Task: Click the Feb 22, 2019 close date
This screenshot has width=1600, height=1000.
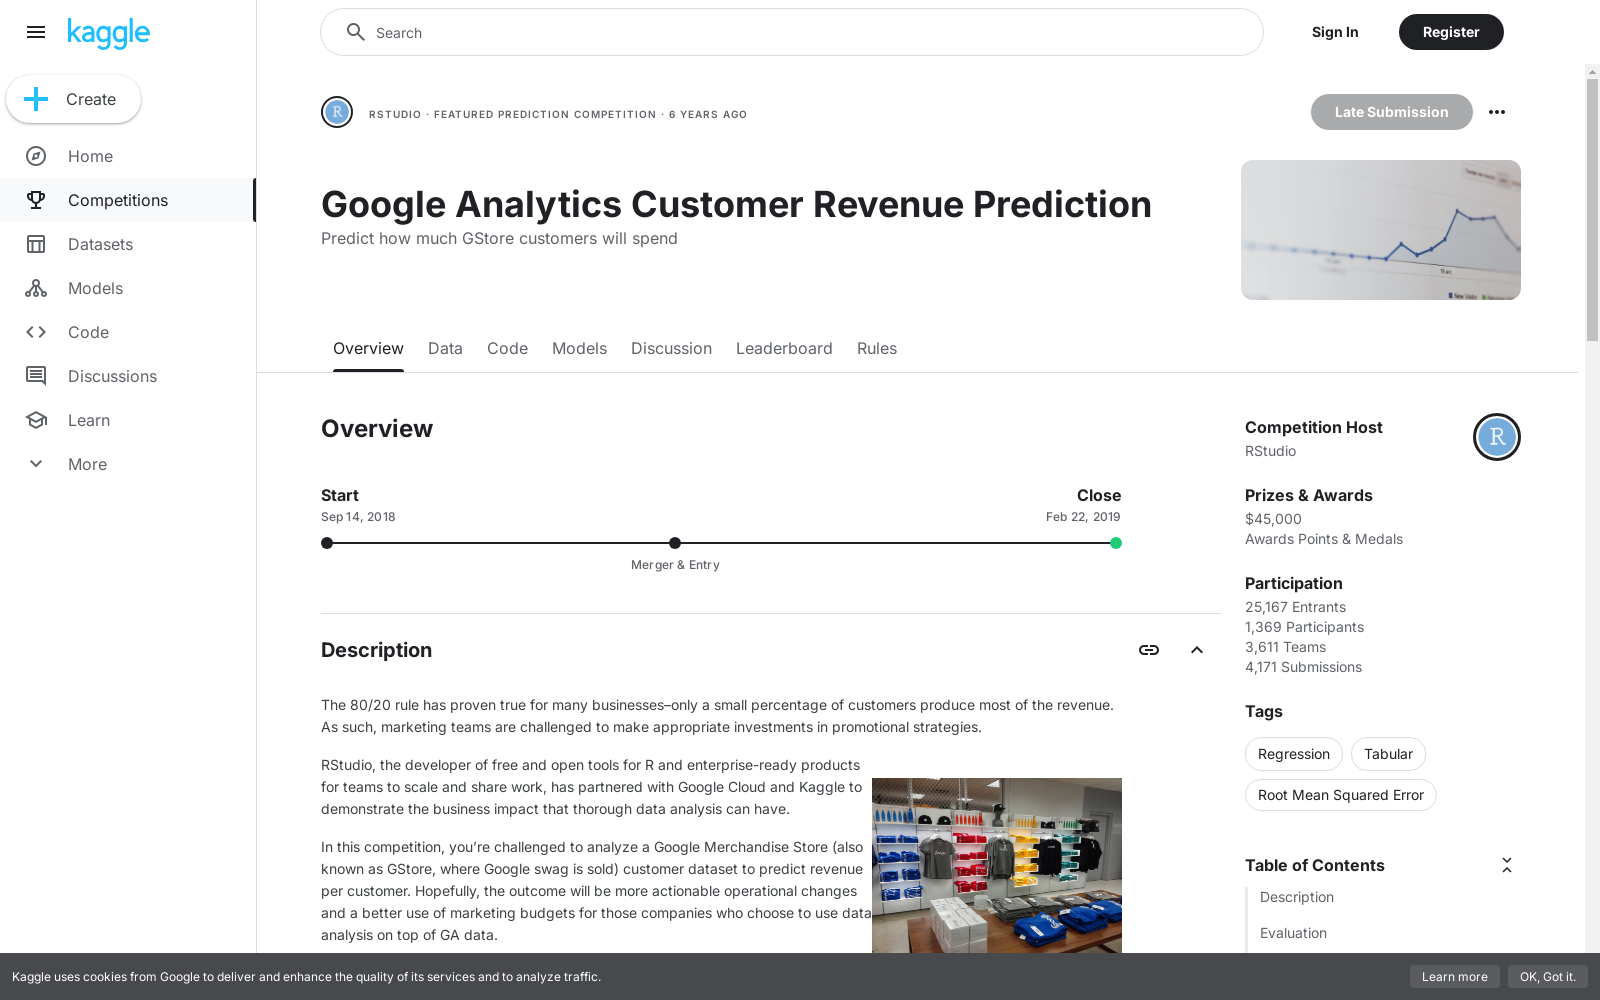Action: [1083, 517]
